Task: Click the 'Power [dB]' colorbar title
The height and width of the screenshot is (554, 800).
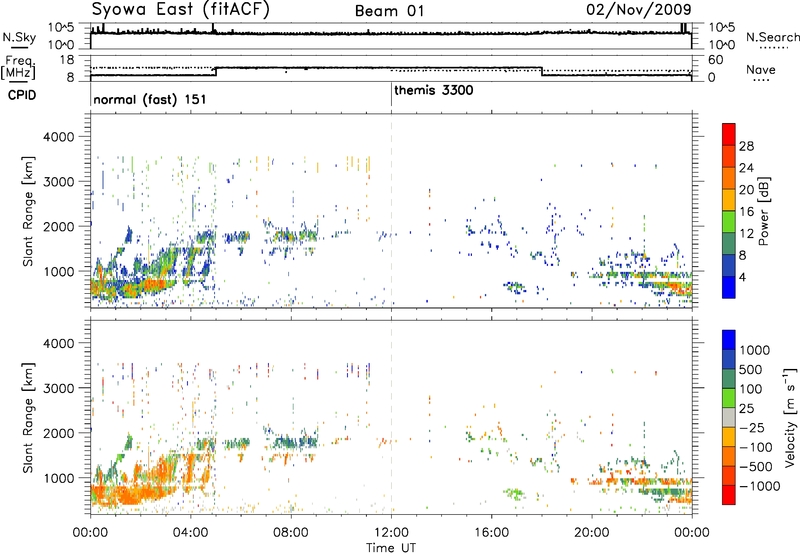Action: pyautogui.click(x=763, y=211)
